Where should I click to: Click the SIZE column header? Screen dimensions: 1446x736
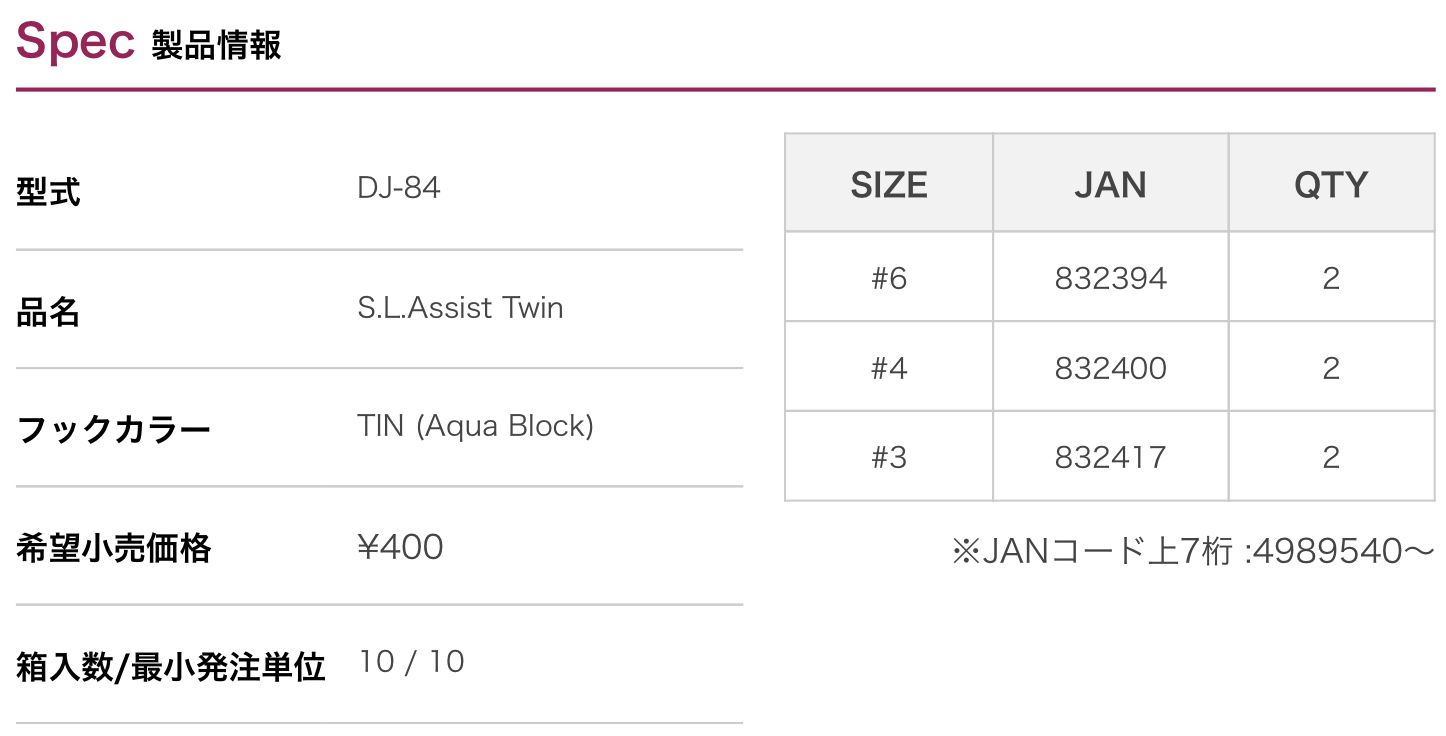[x=889, y=185]
